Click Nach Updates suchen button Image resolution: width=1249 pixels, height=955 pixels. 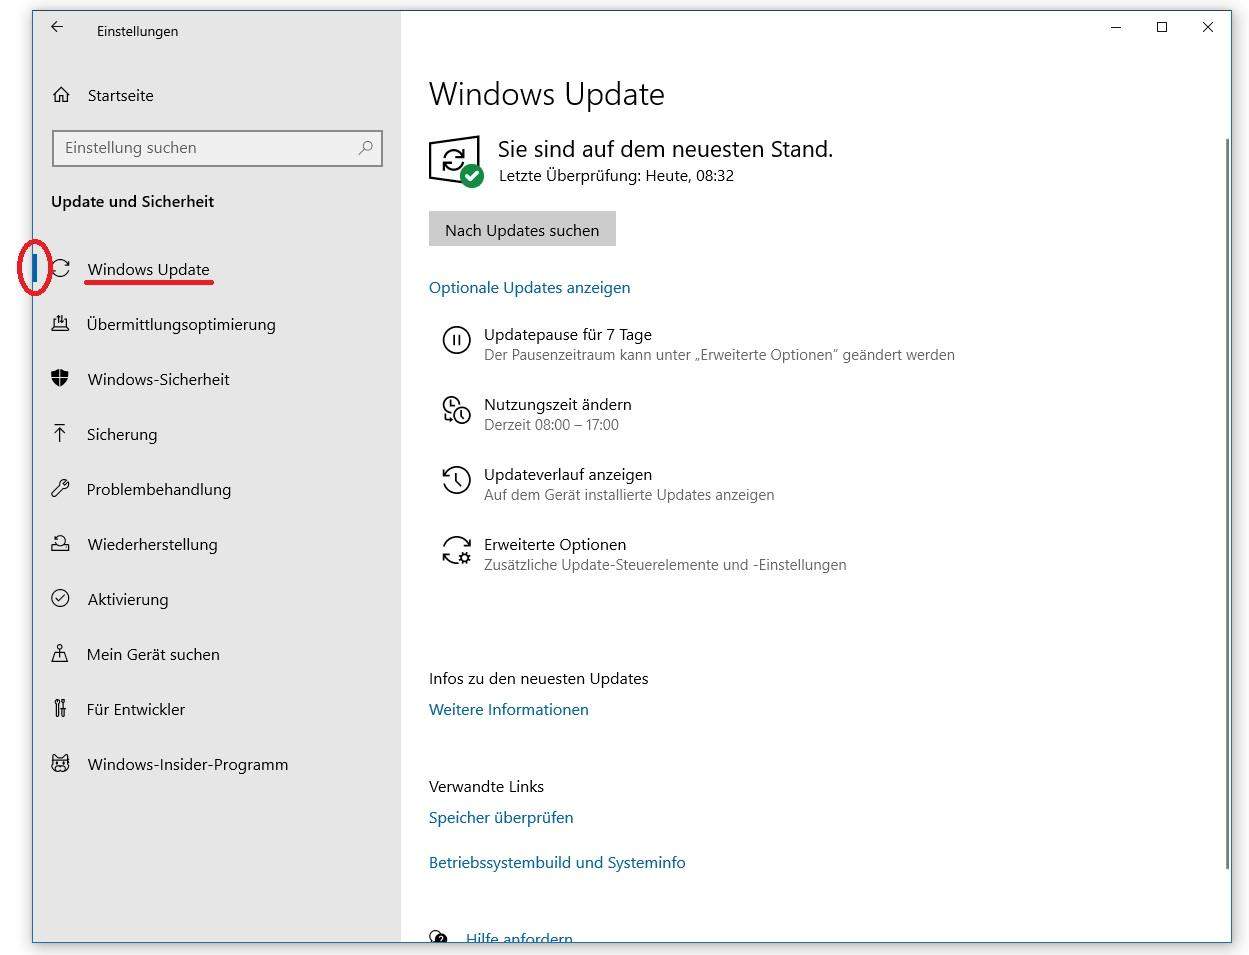click(522, 229)
